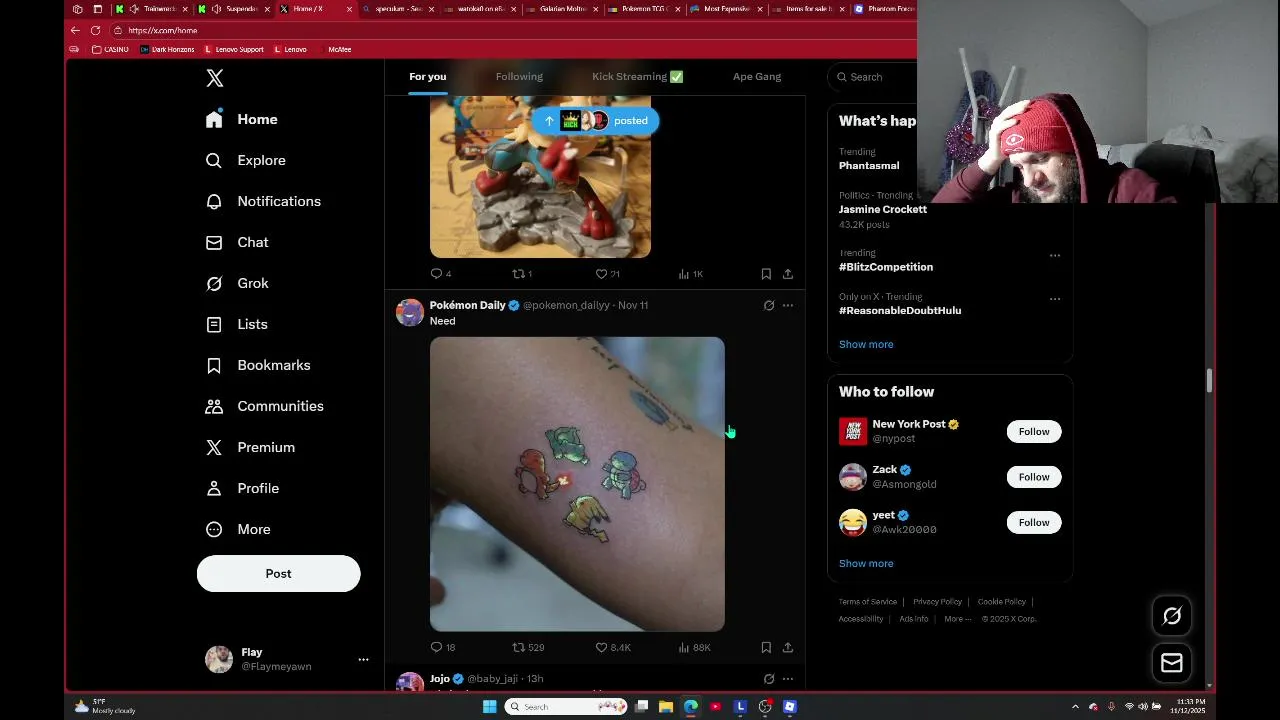
Task: Open Communities icon in sidebar
Action: pos(214,406)
